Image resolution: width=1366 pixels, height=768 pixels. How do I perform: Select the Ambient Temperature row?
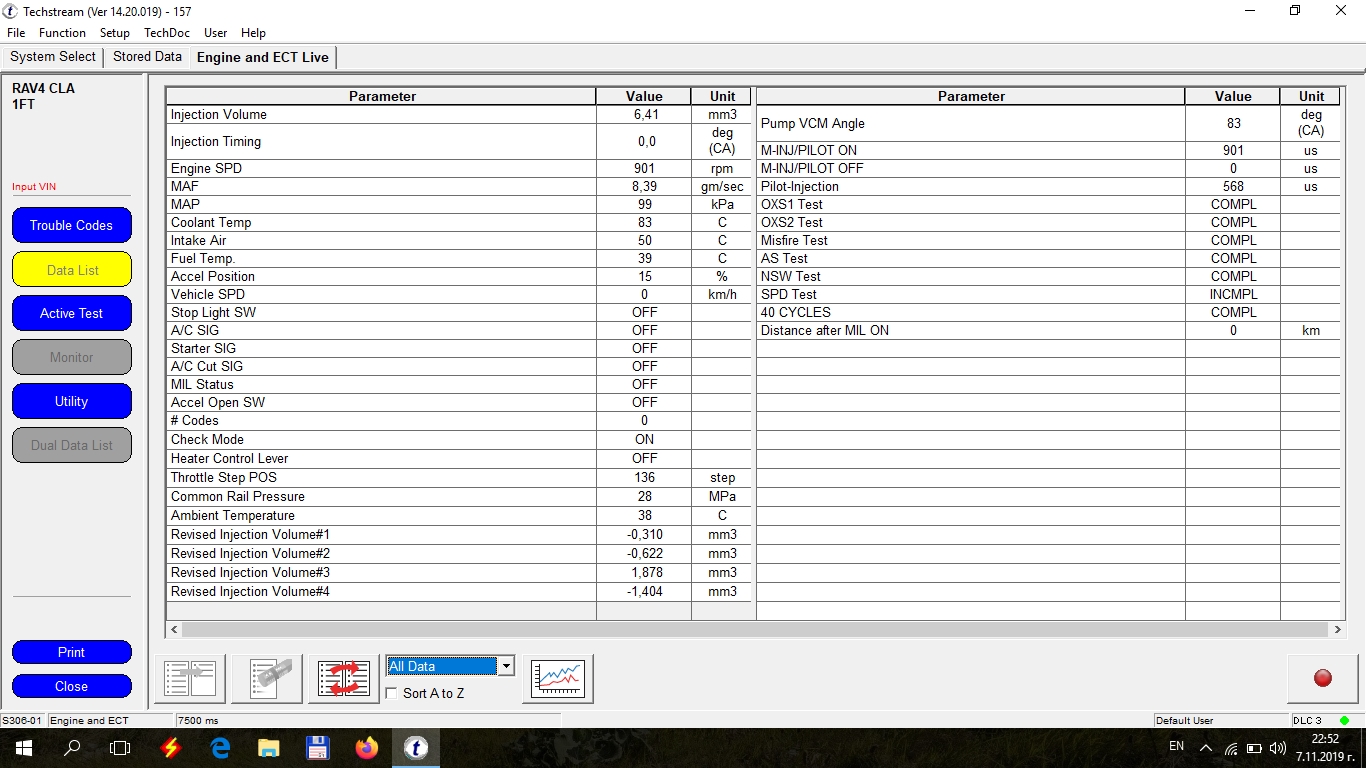click(x=459, y=515)
